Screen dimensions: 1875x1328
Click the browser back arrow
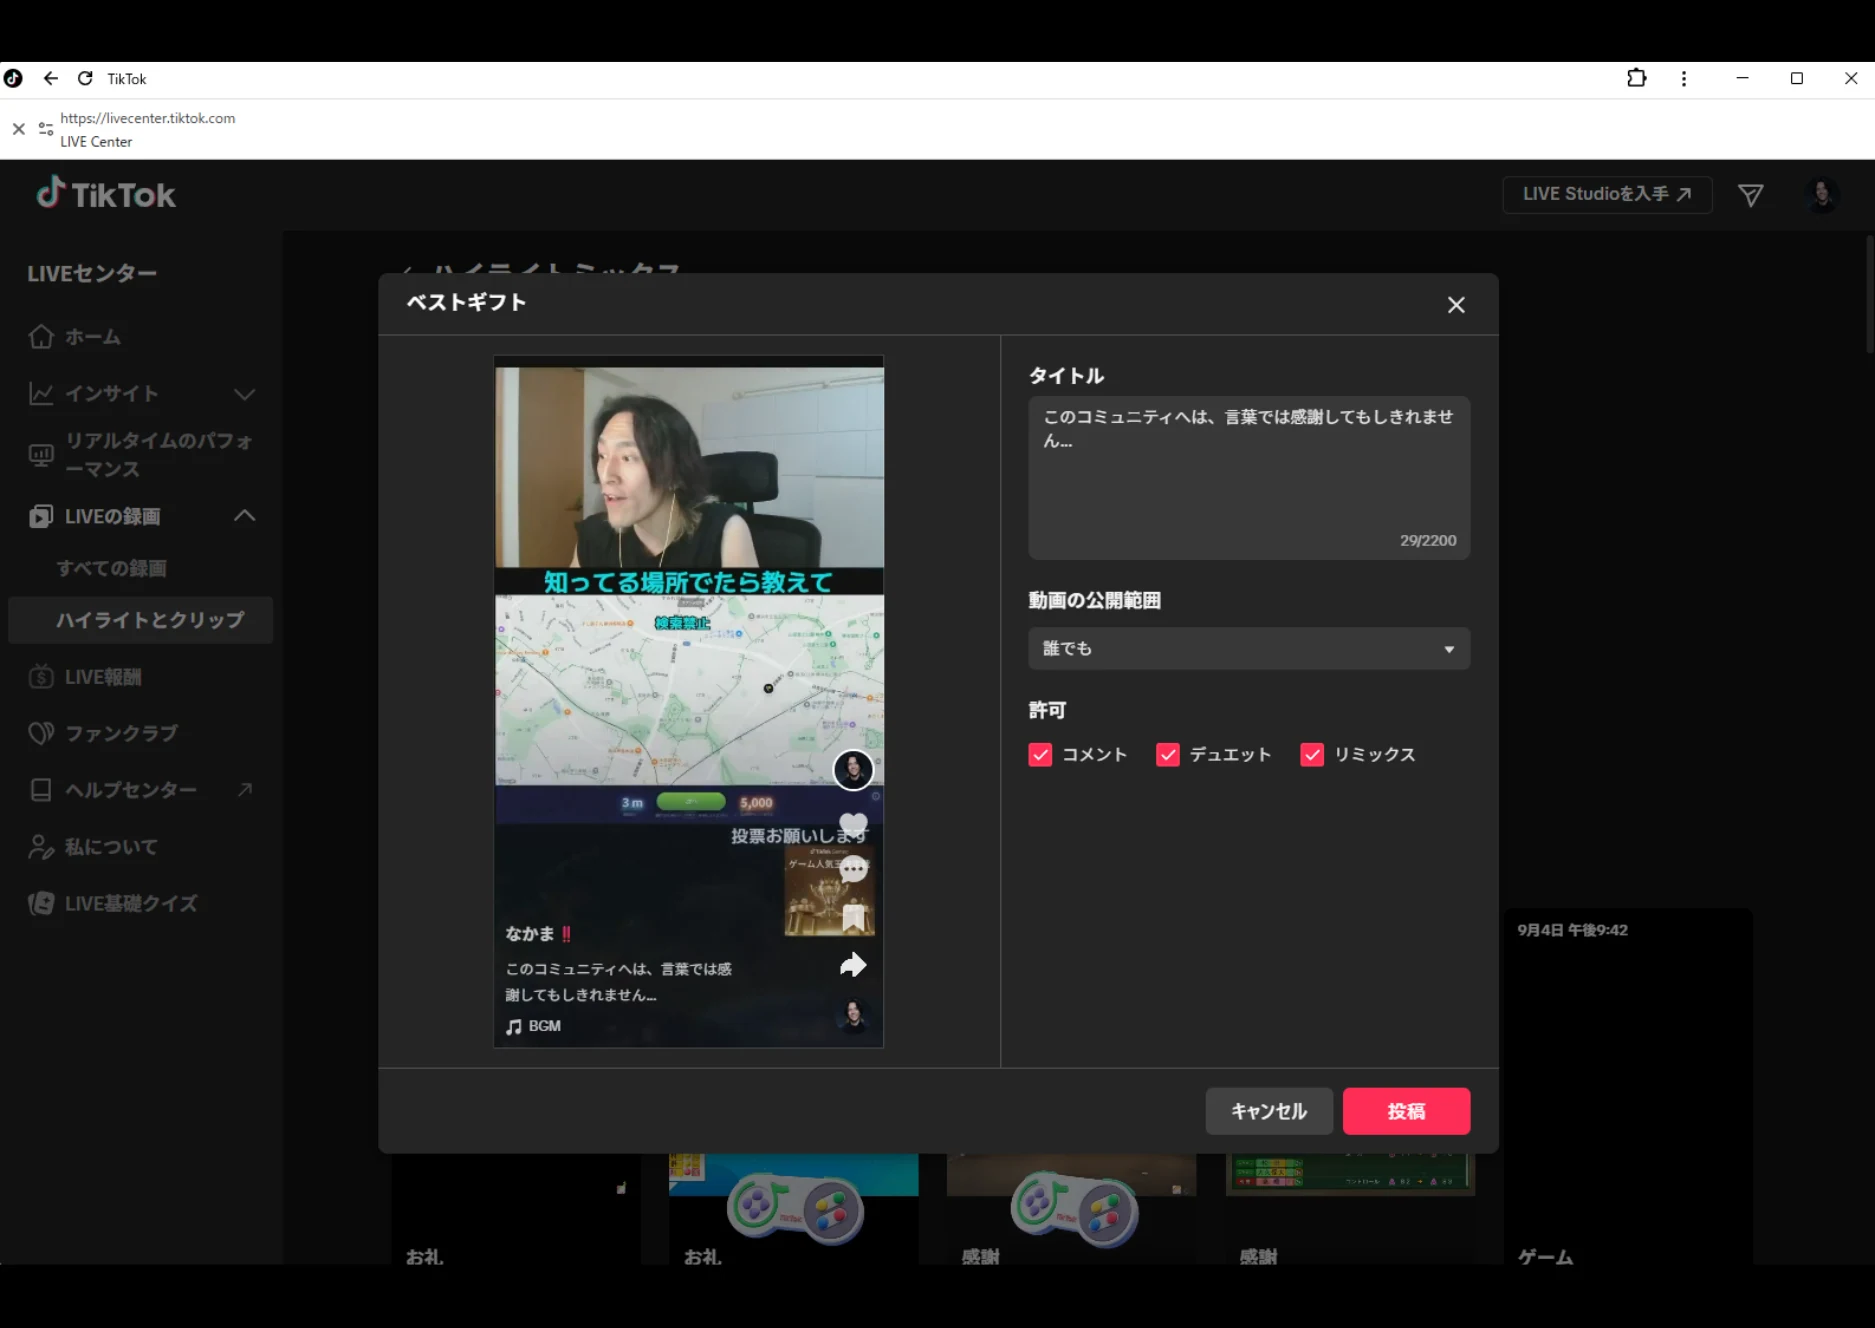point(51,78)
